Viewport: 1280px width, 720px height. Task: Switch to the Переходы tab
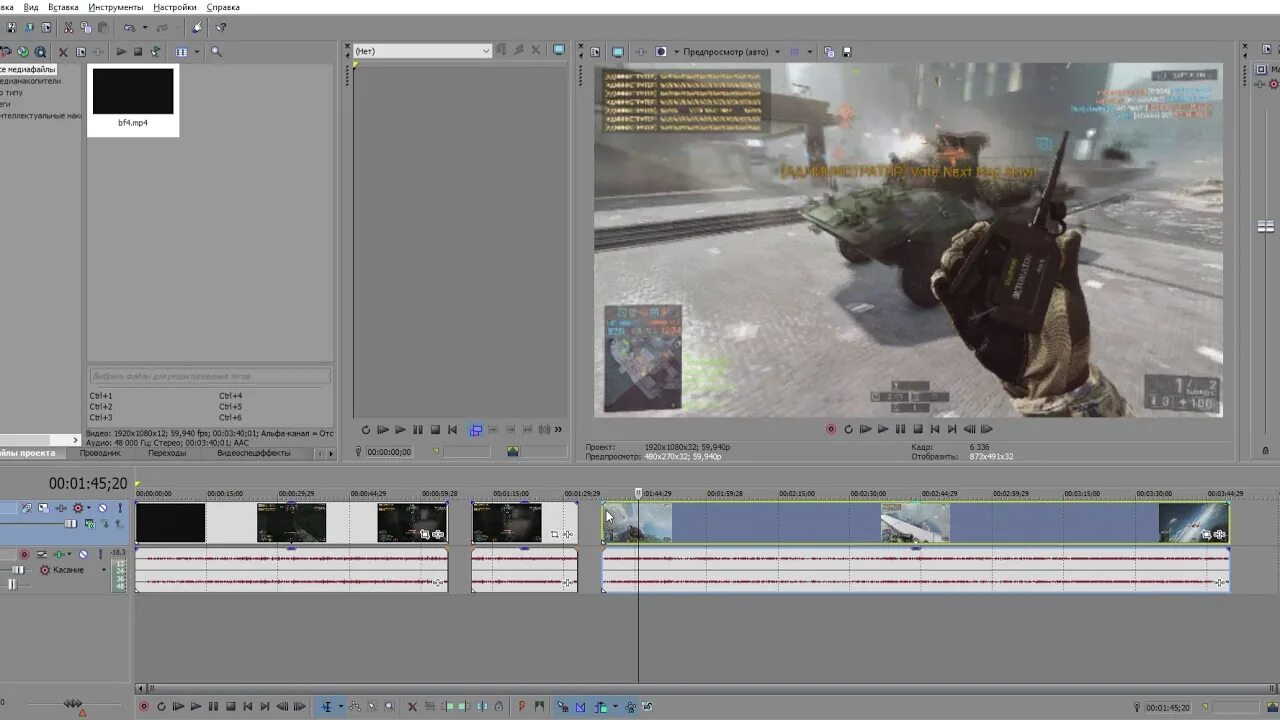[x=167, y=453]
